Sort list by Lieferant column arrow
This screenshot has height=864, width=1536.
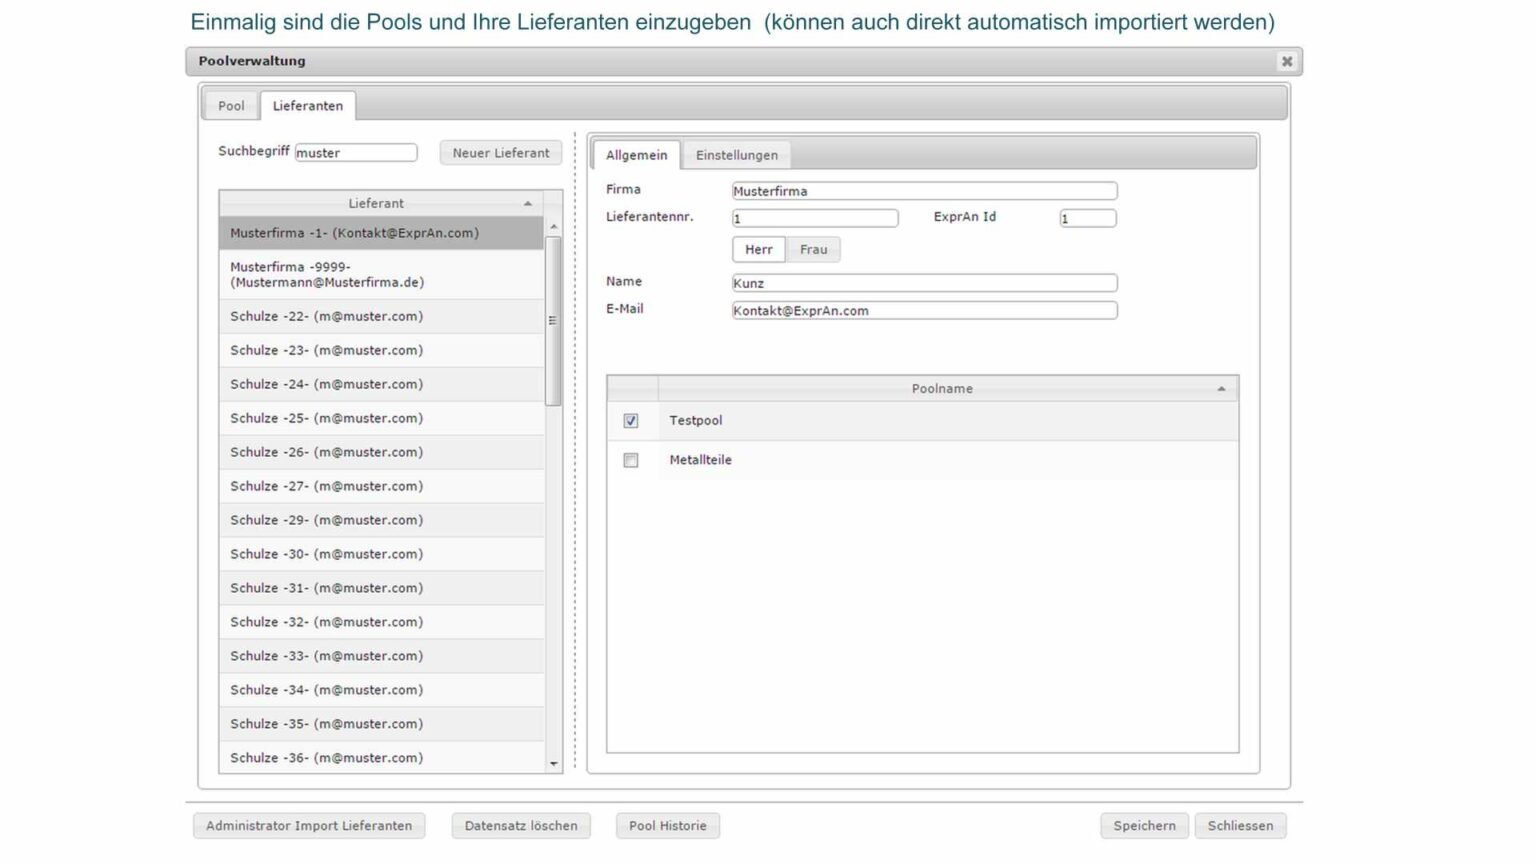coord(528,204)
